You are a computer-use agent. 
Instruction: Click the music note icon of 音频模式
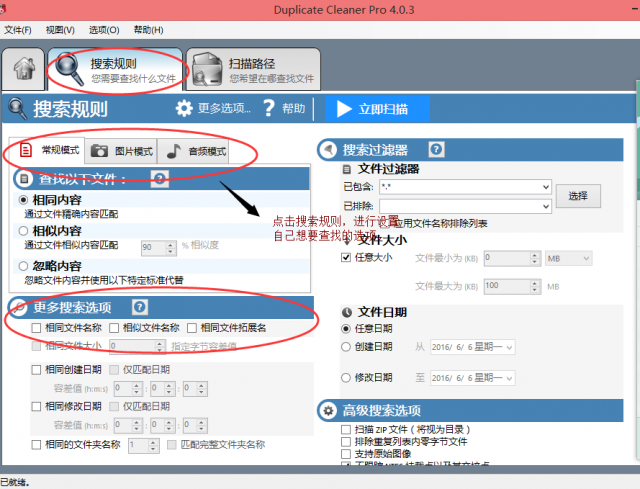click(x=173, y=151)
